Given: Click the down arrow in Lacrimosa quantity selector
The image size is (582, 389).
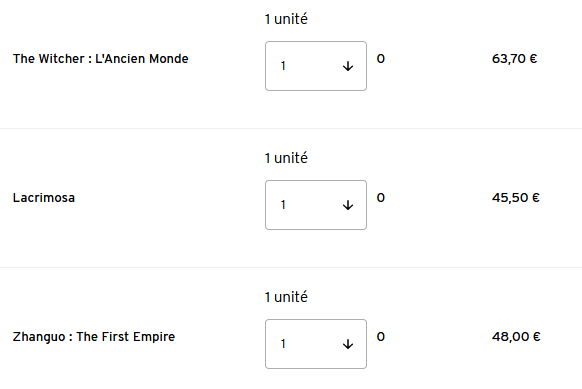Looking at the screenshot, I should click(348, 205).
